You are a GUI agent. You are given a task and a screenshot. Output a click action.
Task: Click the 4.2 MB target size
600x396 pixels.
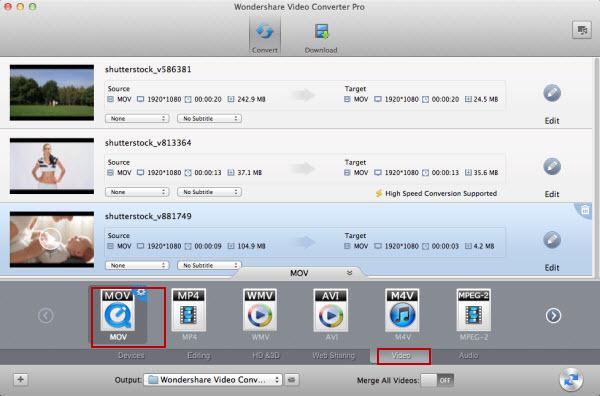pyautogui.click(x=484, y=246)
